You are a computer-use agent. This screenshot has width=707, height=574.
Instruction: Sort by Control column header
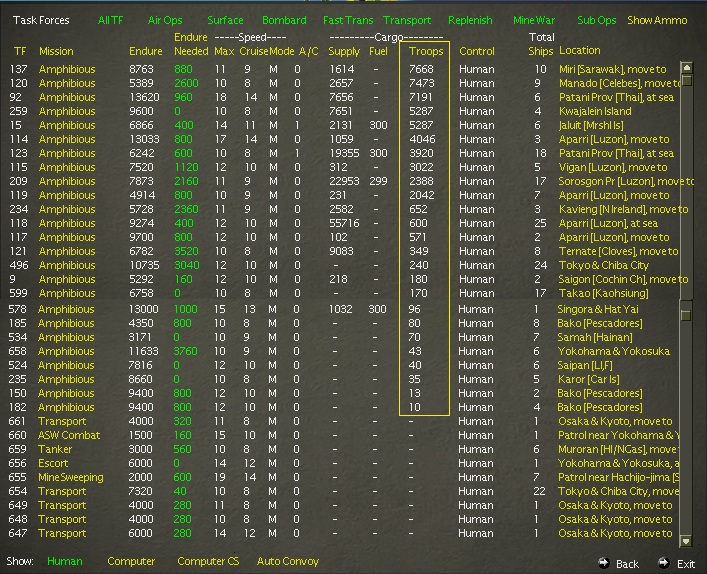click(x=477, y=51)
